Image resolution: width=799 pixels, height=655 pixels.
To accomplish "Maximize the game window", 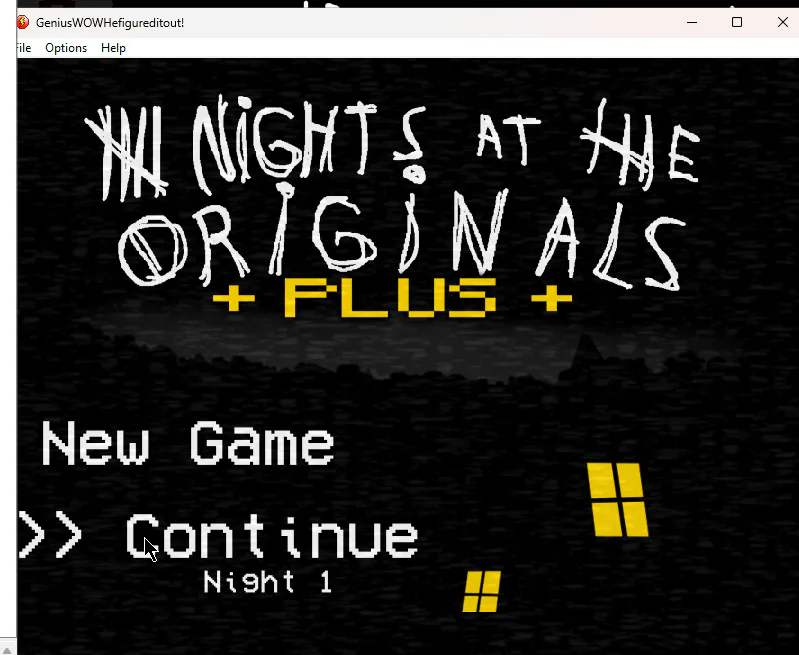I will 737,22.
